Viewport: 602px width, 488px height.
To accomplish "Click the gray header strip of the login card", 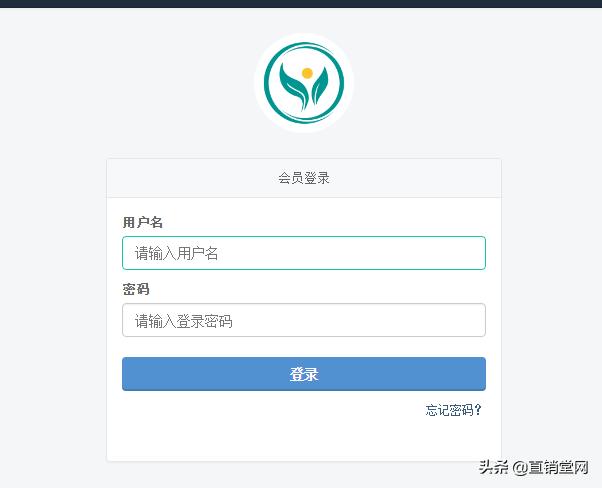I will 304,178.
